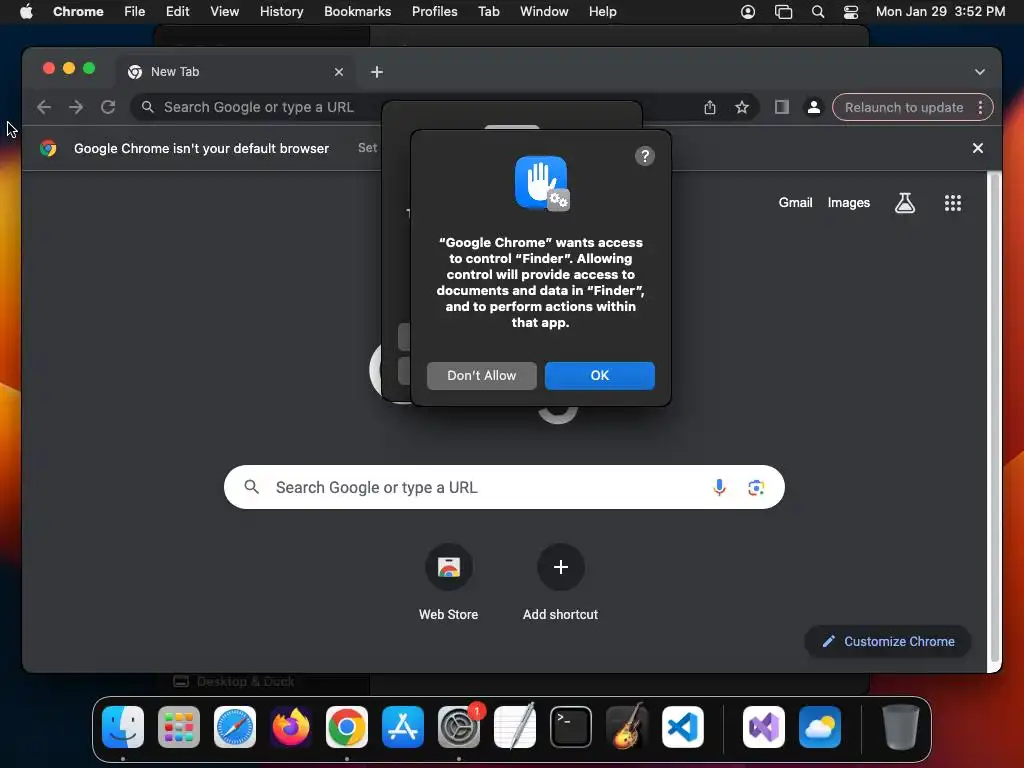This screenshot has height=768, width=1024.
Task: Open the help question mark in dialog
Action: (x=645, y=156)
